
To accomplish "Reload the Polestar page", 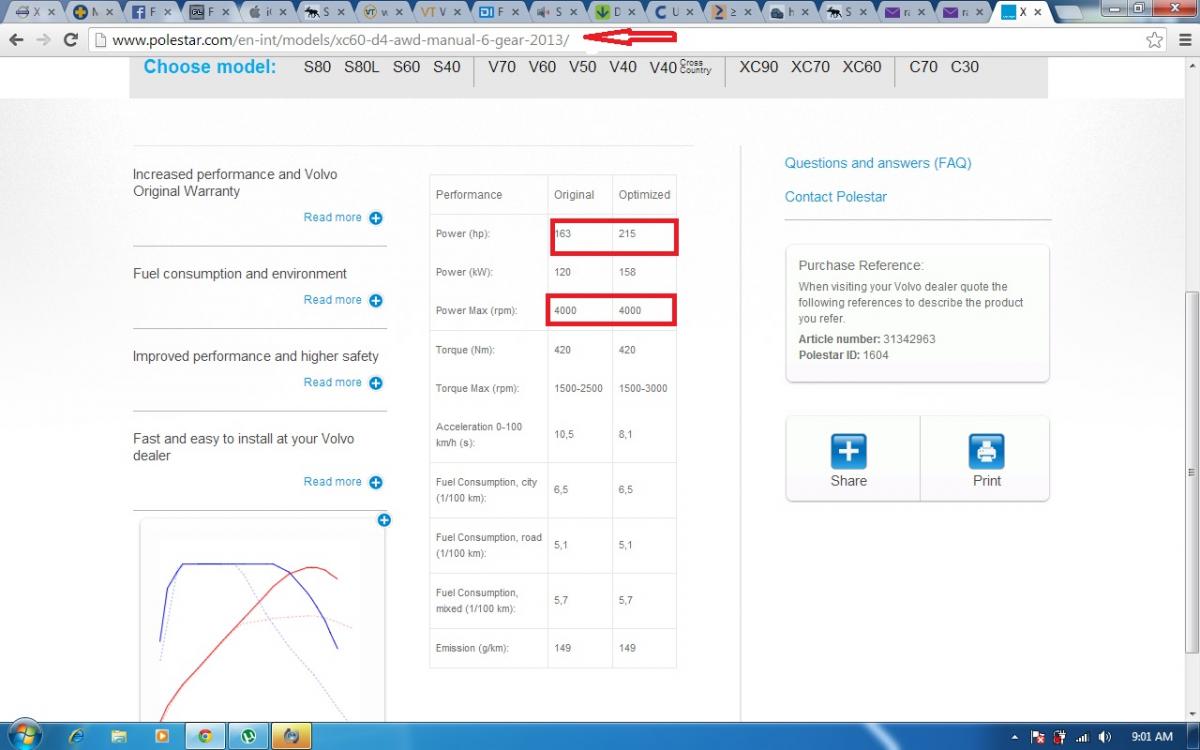I will pos(70,40).
